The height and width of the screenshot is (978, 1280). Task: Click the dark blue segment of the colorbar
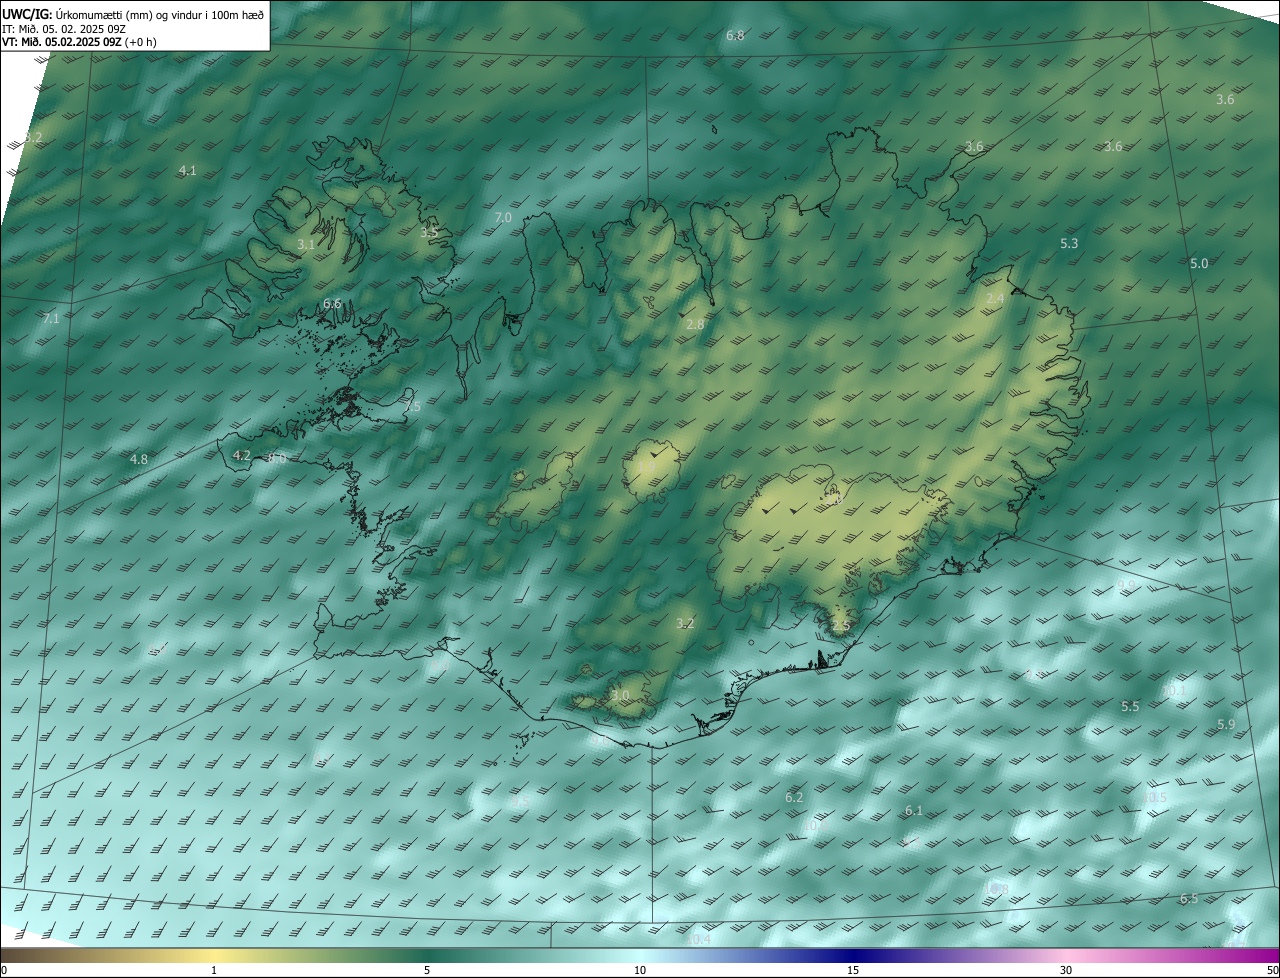pyautogui.click(x=853, y=955)
